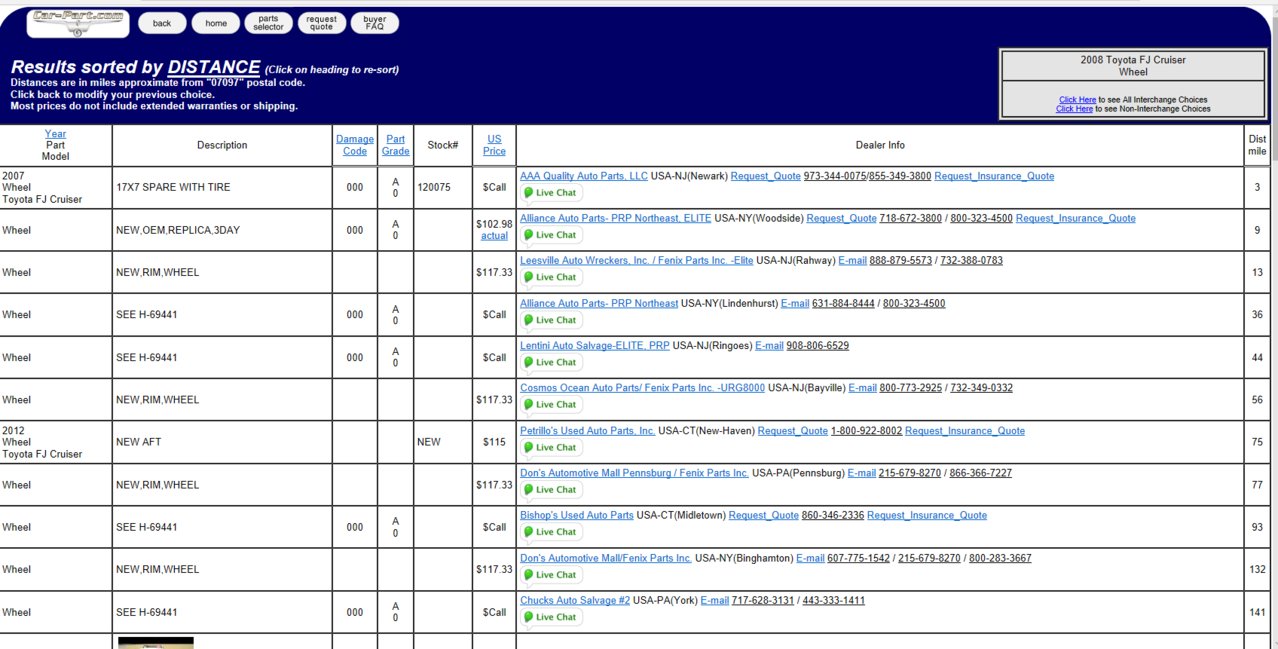
Task: Sort by Part Grade heading
Action: click(395, 145)
